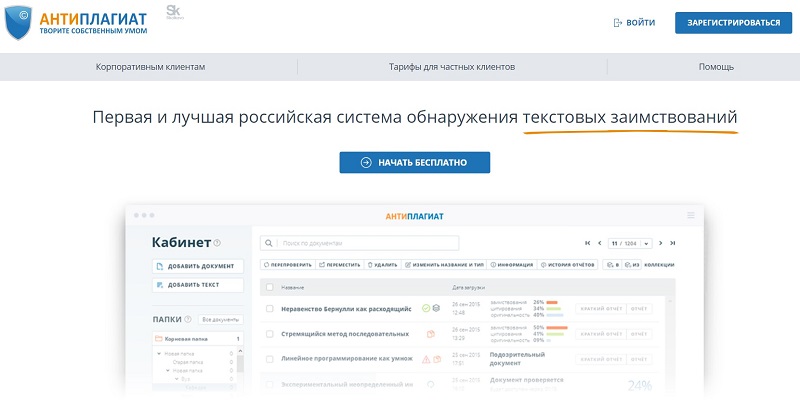Image resolution: width=800 pixels, height=404 pixels.
Task: Open Краткий отчёт for Линейное программирование
Action: (601, 359)
